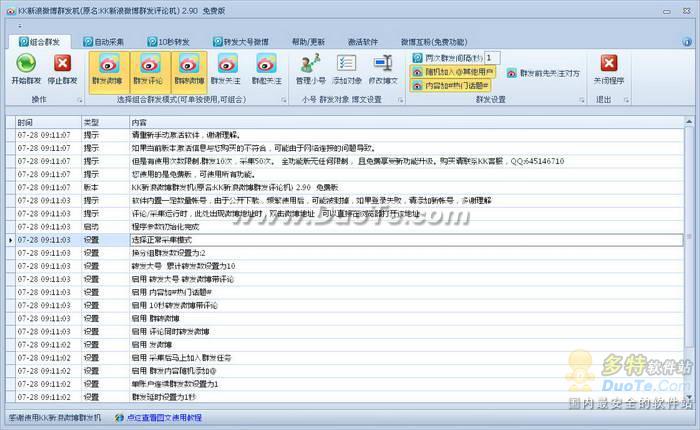Viewport: 700px width, 430px height.
Task: Switch to the 自动采集 tab
Action: click(x=103, y=42)
